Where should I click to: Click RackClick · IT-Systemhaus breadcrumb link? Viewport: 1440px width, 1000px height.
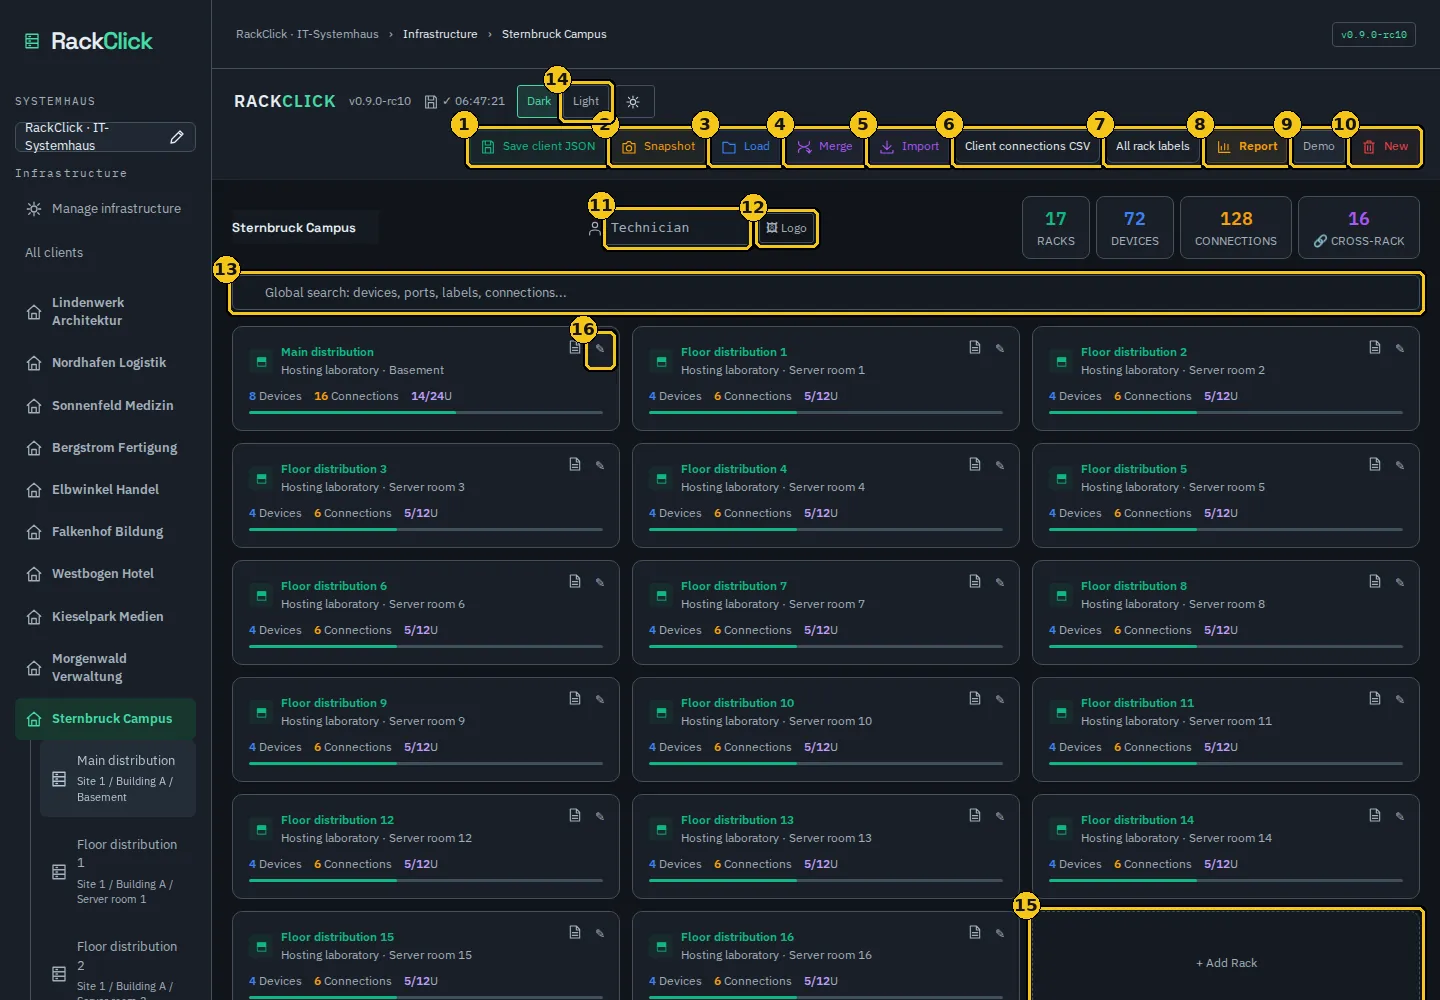click(307, 34)
